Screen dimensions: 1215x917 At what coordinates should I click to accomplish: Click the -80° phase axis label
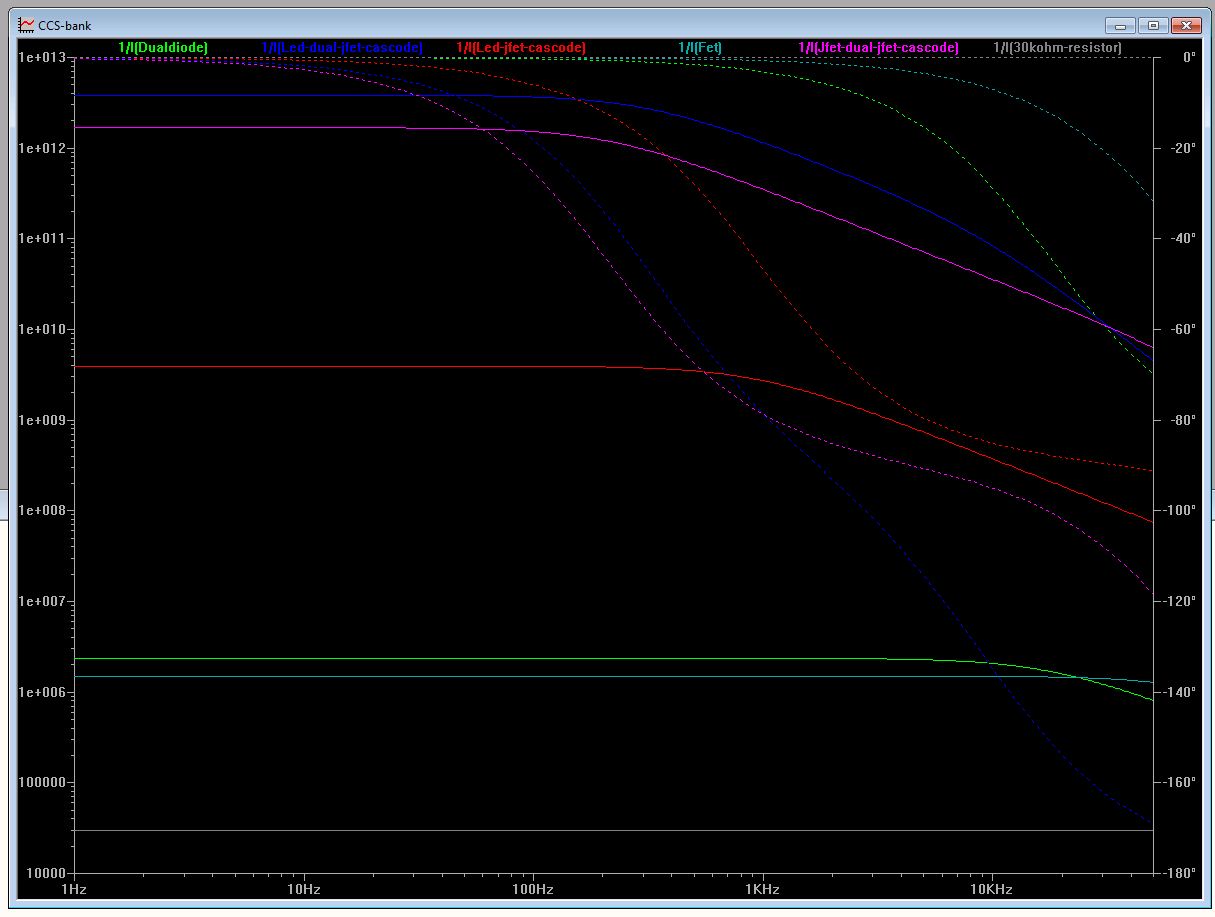coord(1183,420)
